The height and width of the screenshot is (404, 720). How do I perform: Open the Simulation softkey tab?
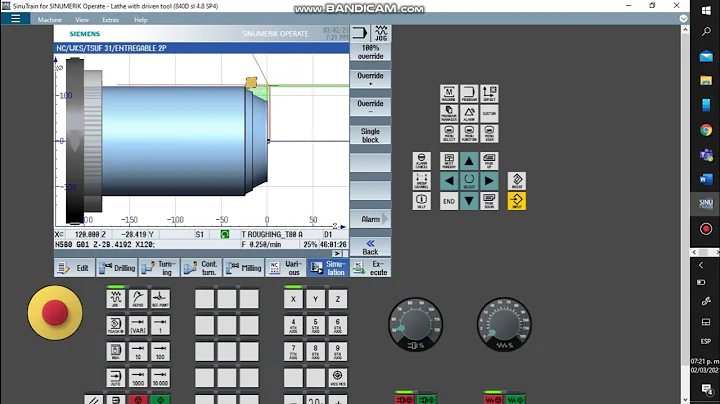[x=328, y=268]
